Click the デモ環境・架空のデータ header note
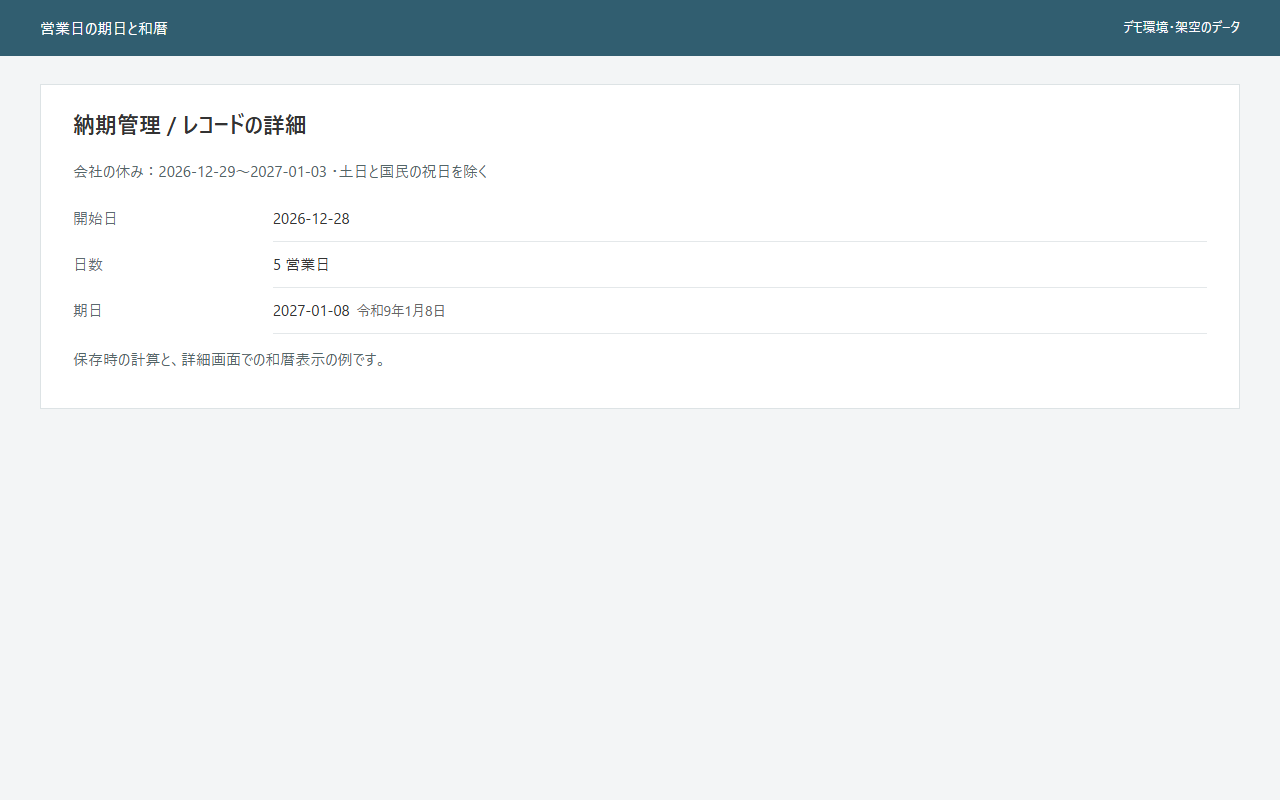Screen dimensions: 1280x800 [x=1181, y=28]
